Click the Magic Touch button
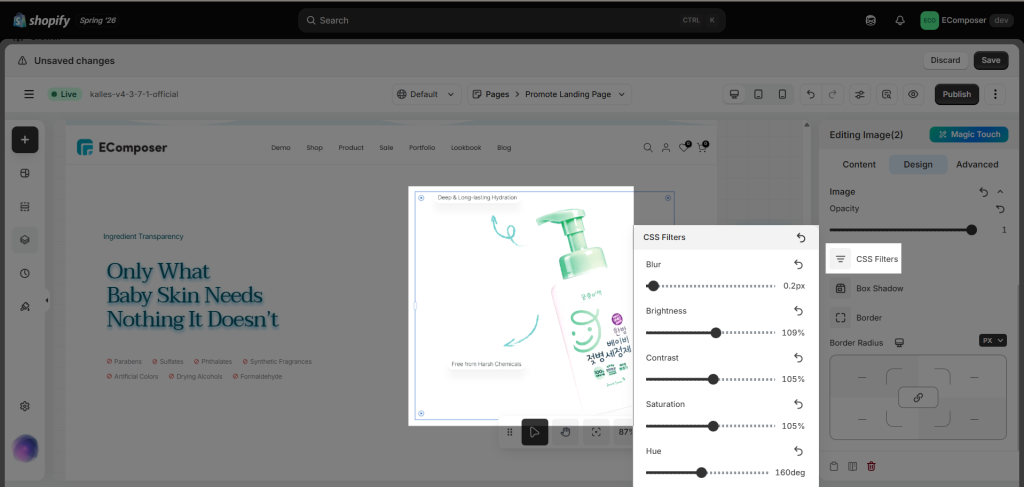 (968, 134)
